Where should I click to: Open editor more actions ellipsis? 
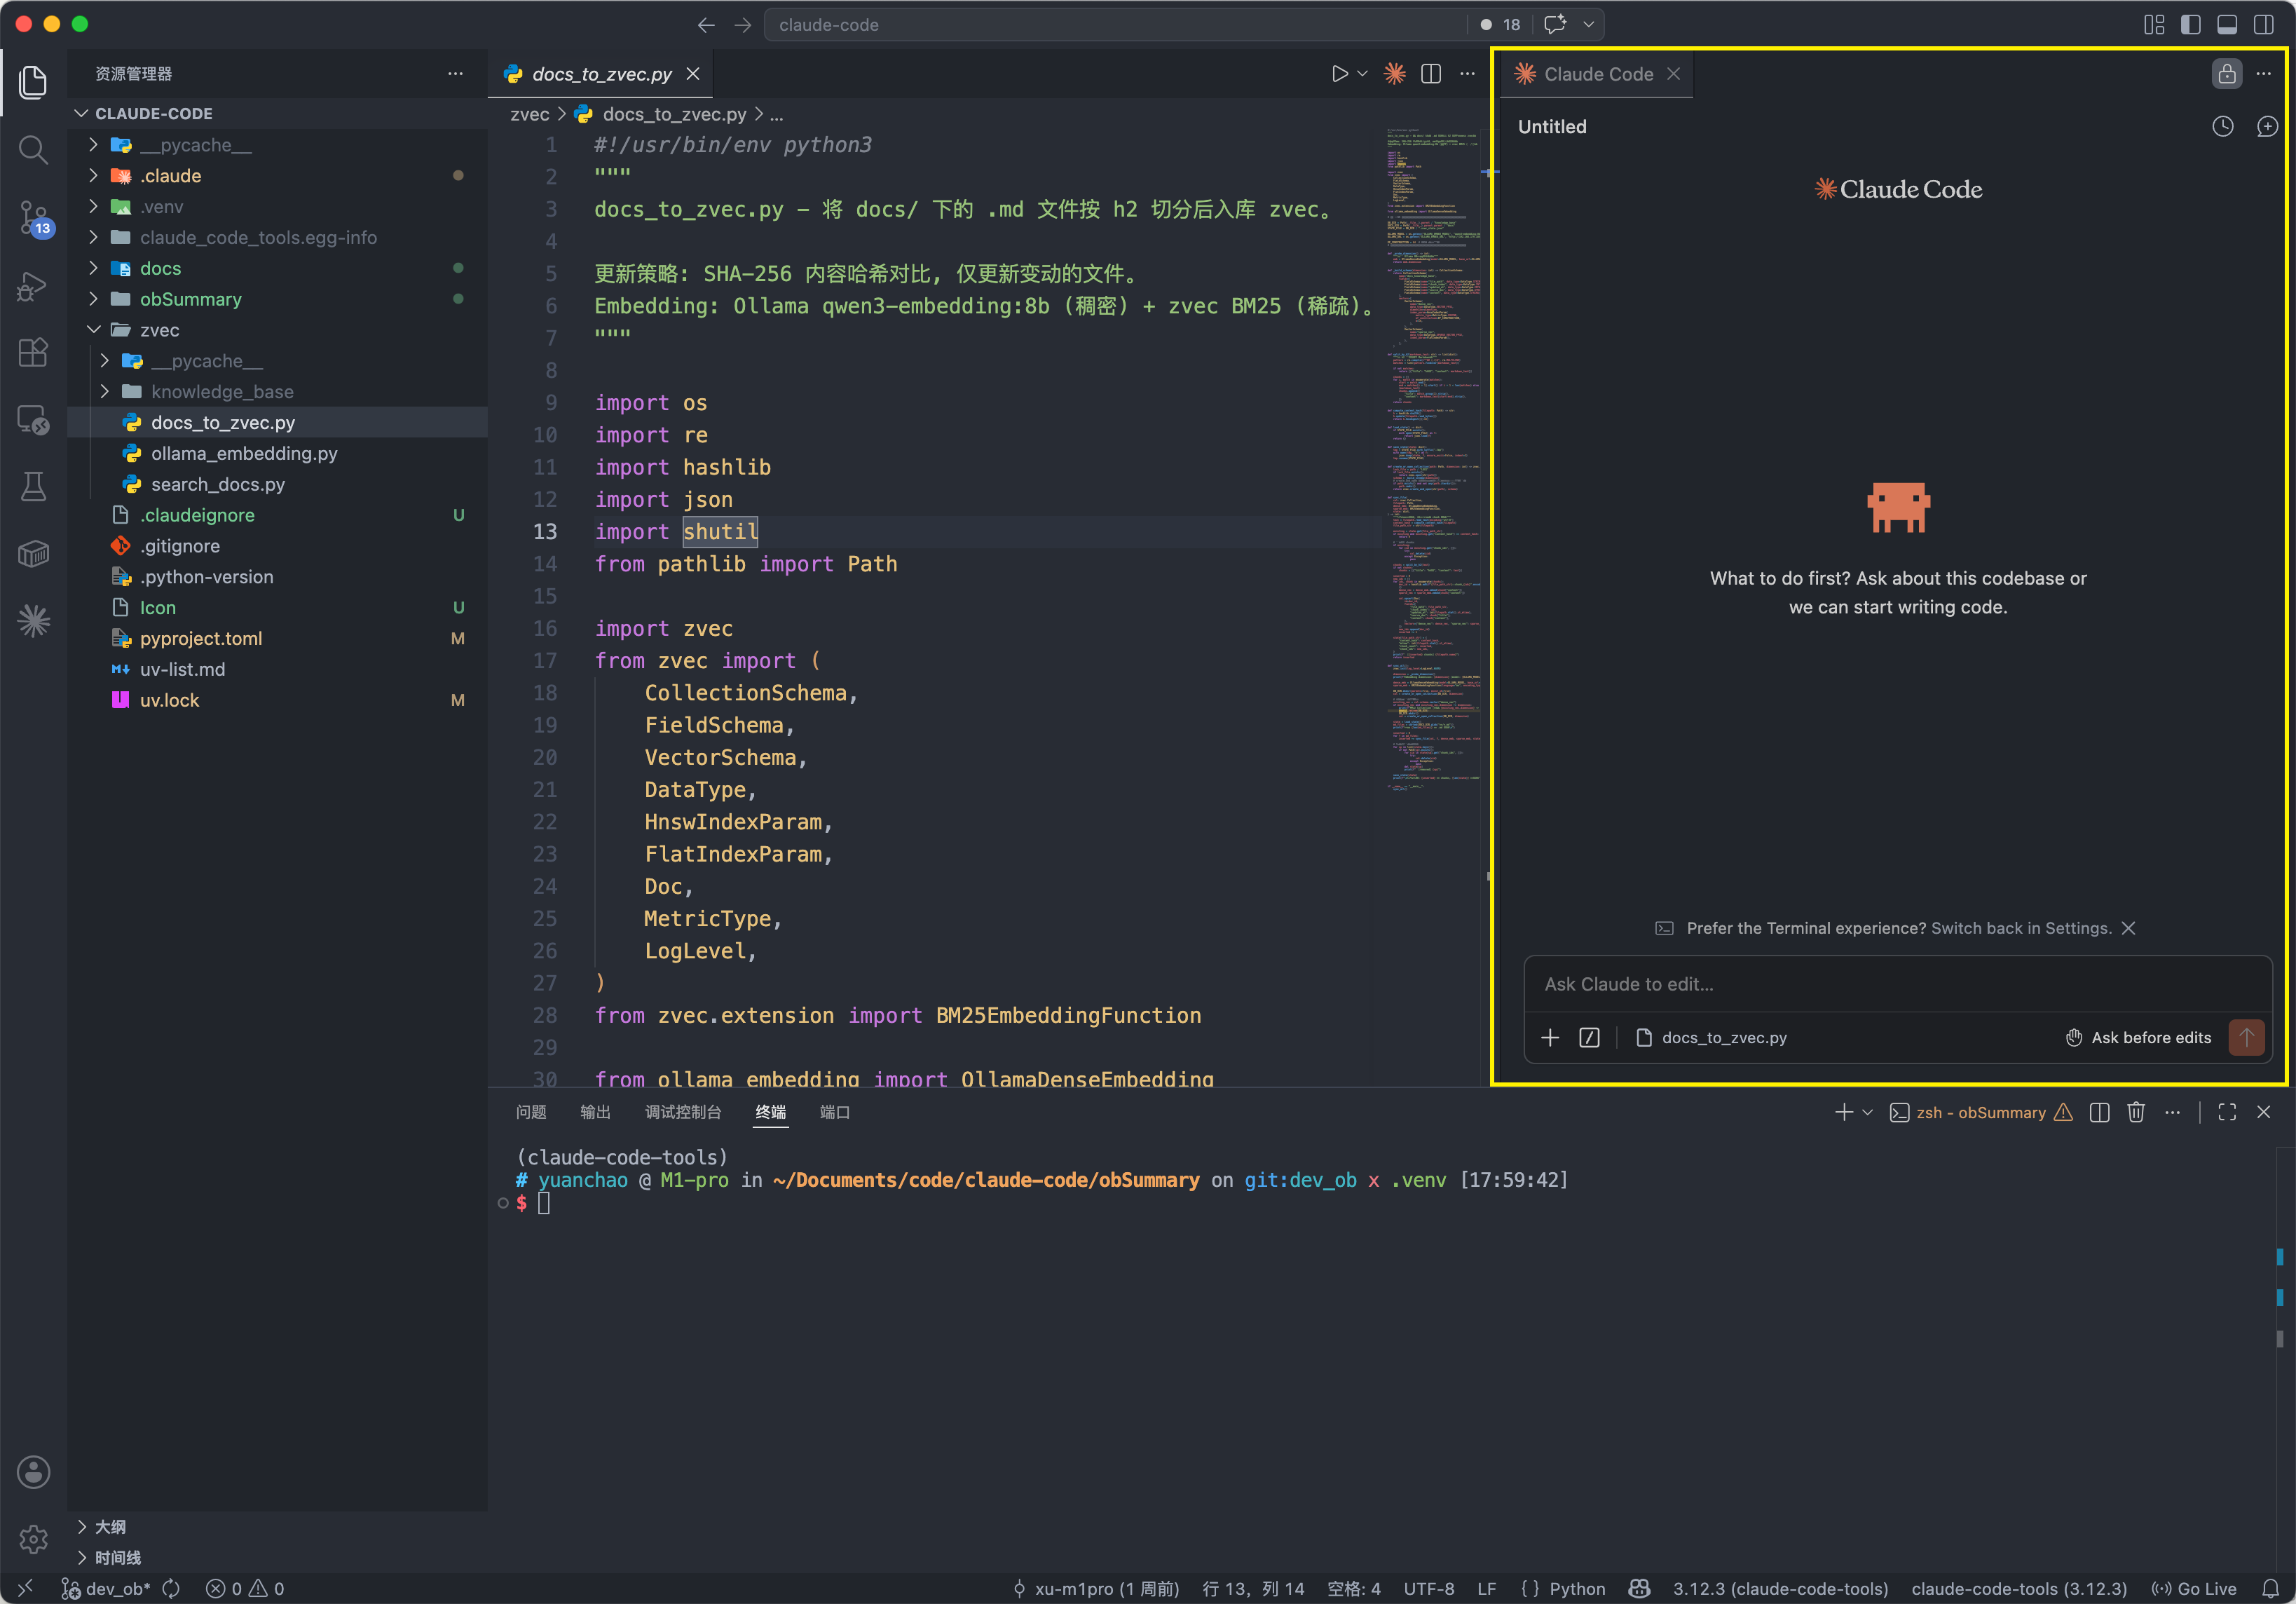1467,74
